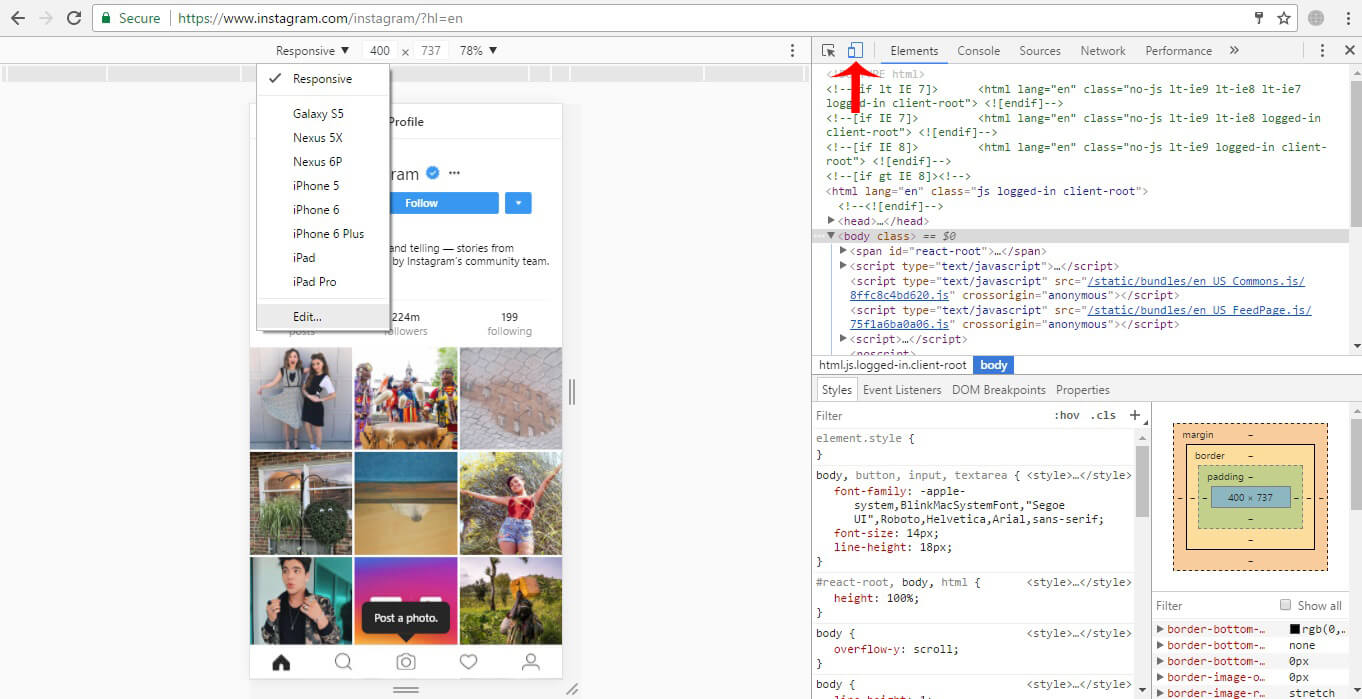
Task: Select html.js.logged-in.client-root breadcrumb
Action: click(893, 365)
